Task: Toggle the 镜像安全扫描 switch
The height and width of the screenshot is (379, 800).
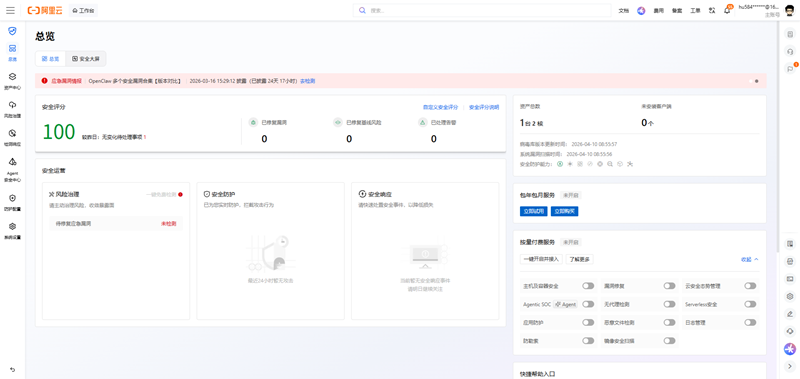Action: click(669, 340)
